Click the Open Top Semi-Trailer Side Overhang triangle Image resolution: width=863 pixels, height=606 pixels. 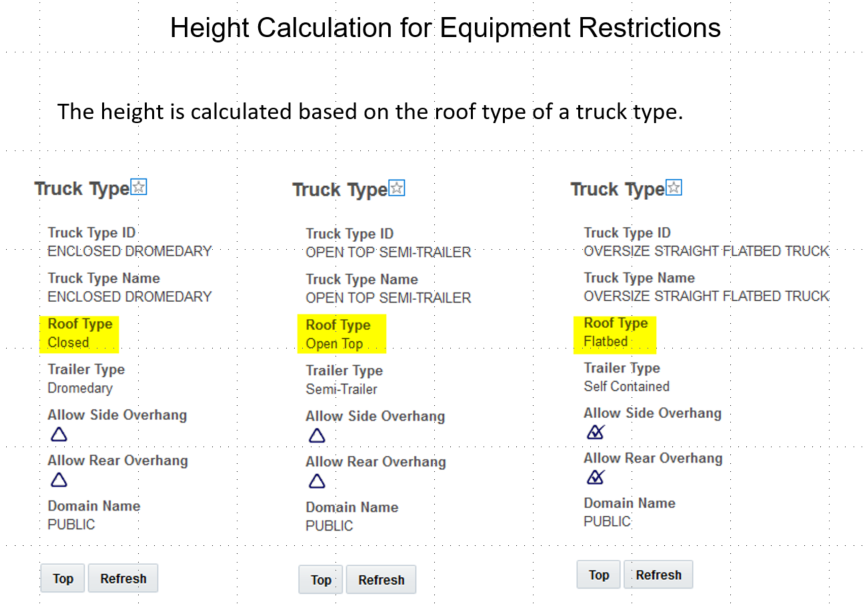tap(317, 435)
